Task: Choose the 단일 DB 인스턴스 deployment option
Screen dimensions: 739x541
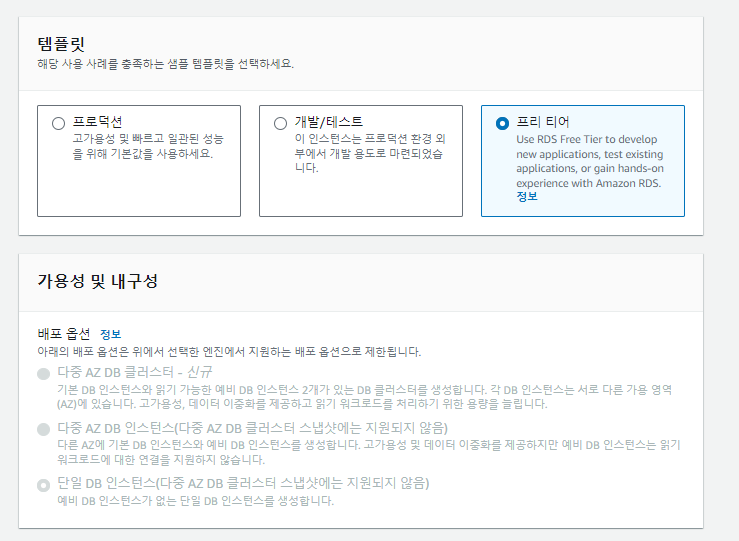Action: click(43, 485)
